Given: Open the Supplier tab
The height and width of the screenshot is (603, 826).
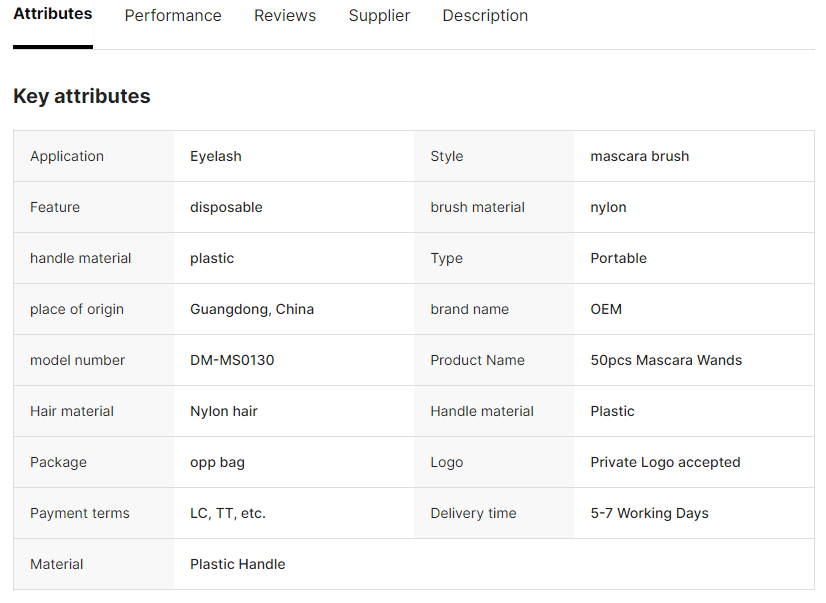Looking at the screenshot, I should pyautogui.click(x=379, y=16).
